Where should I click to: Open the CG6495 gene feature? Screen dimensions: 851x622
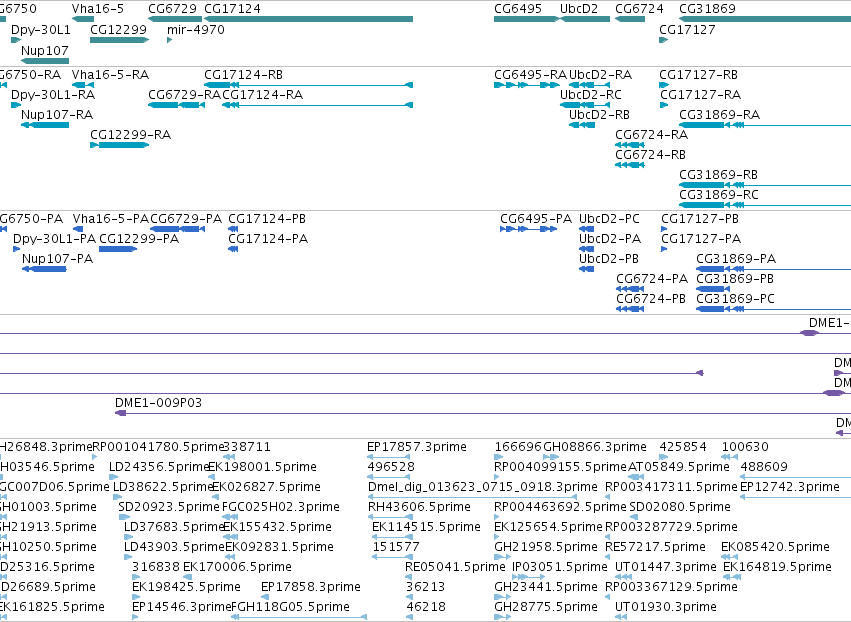pyautogui.click(x=526, y=19)
